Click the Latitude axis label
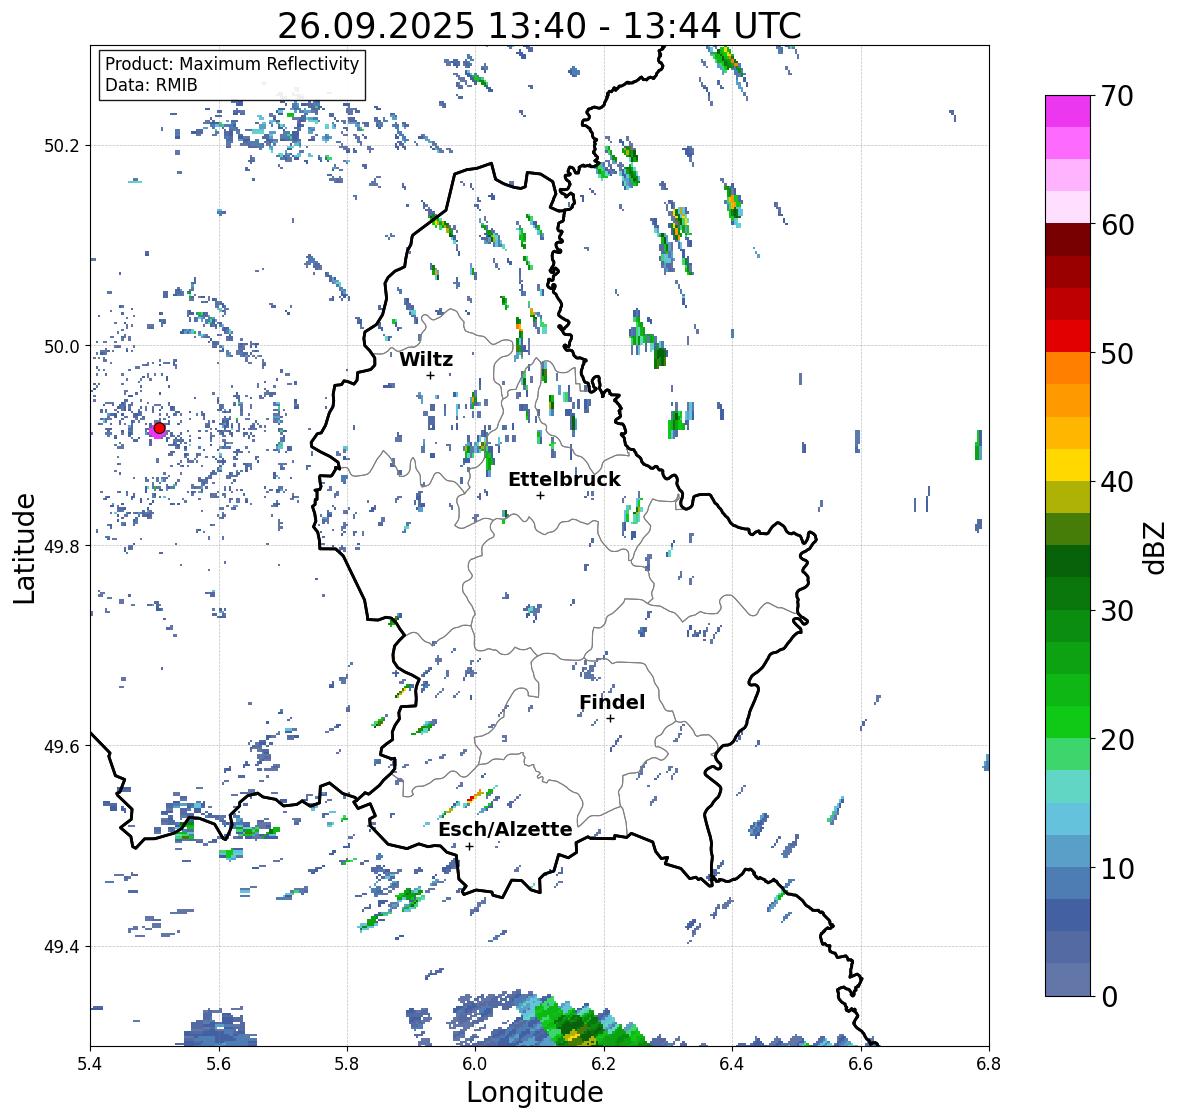Viewport: 1179px width, 1117px height. pyautogui.click(x=25, y=548)
